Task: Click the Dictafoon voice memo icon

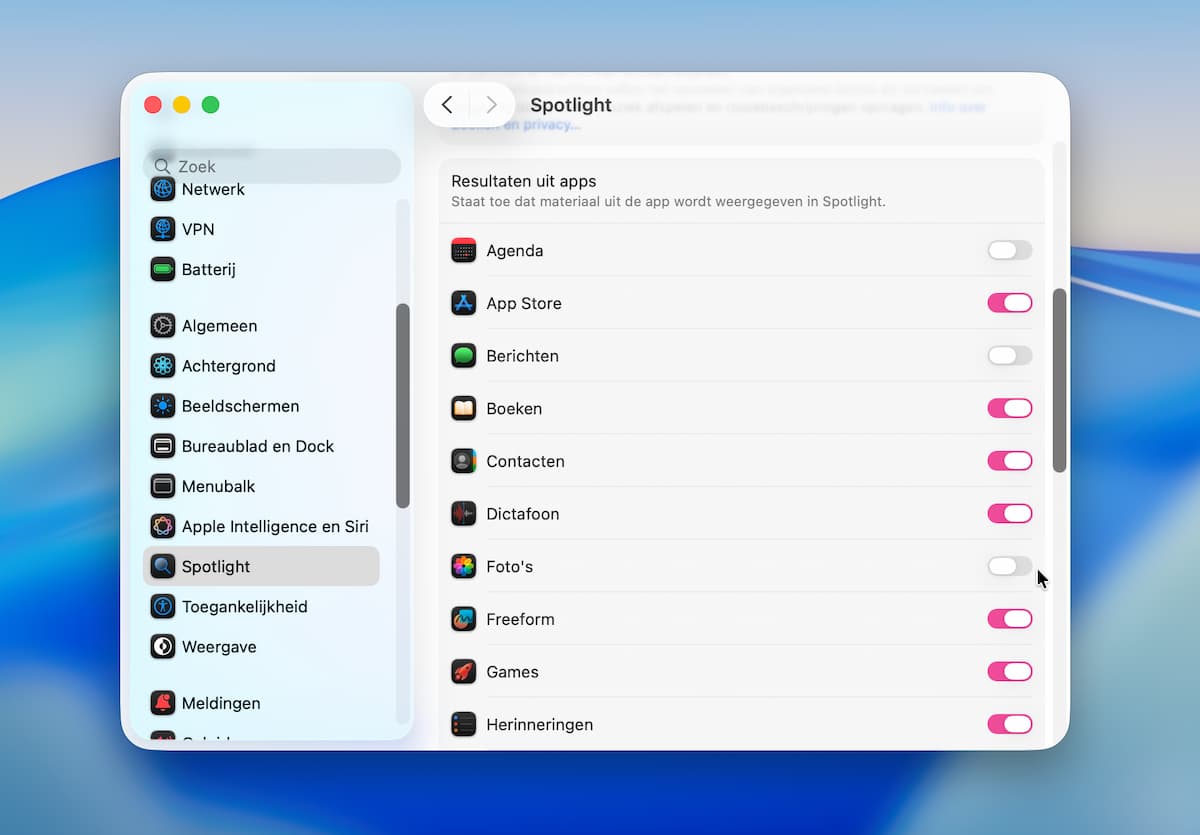Action: pos(463,514)
